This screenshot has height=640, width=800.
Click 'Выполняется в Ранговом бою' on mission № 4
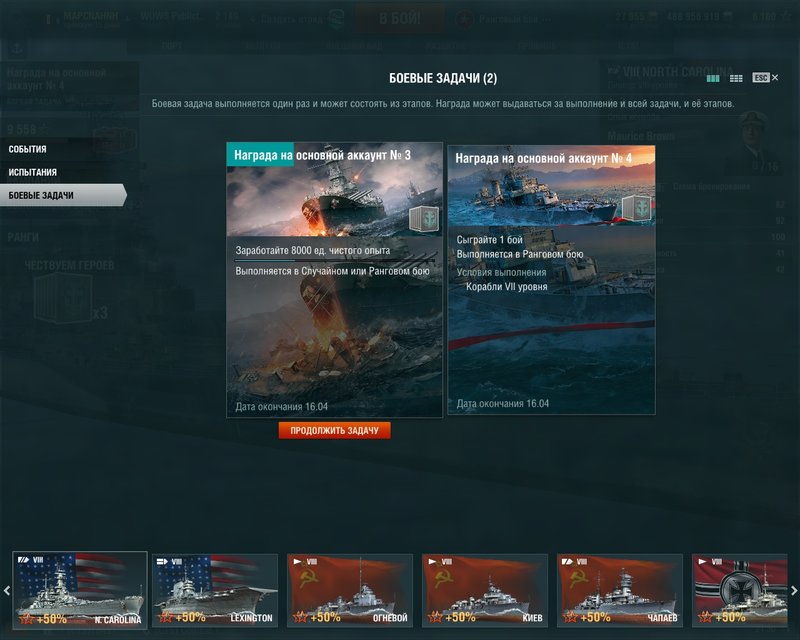coord(519,254)
